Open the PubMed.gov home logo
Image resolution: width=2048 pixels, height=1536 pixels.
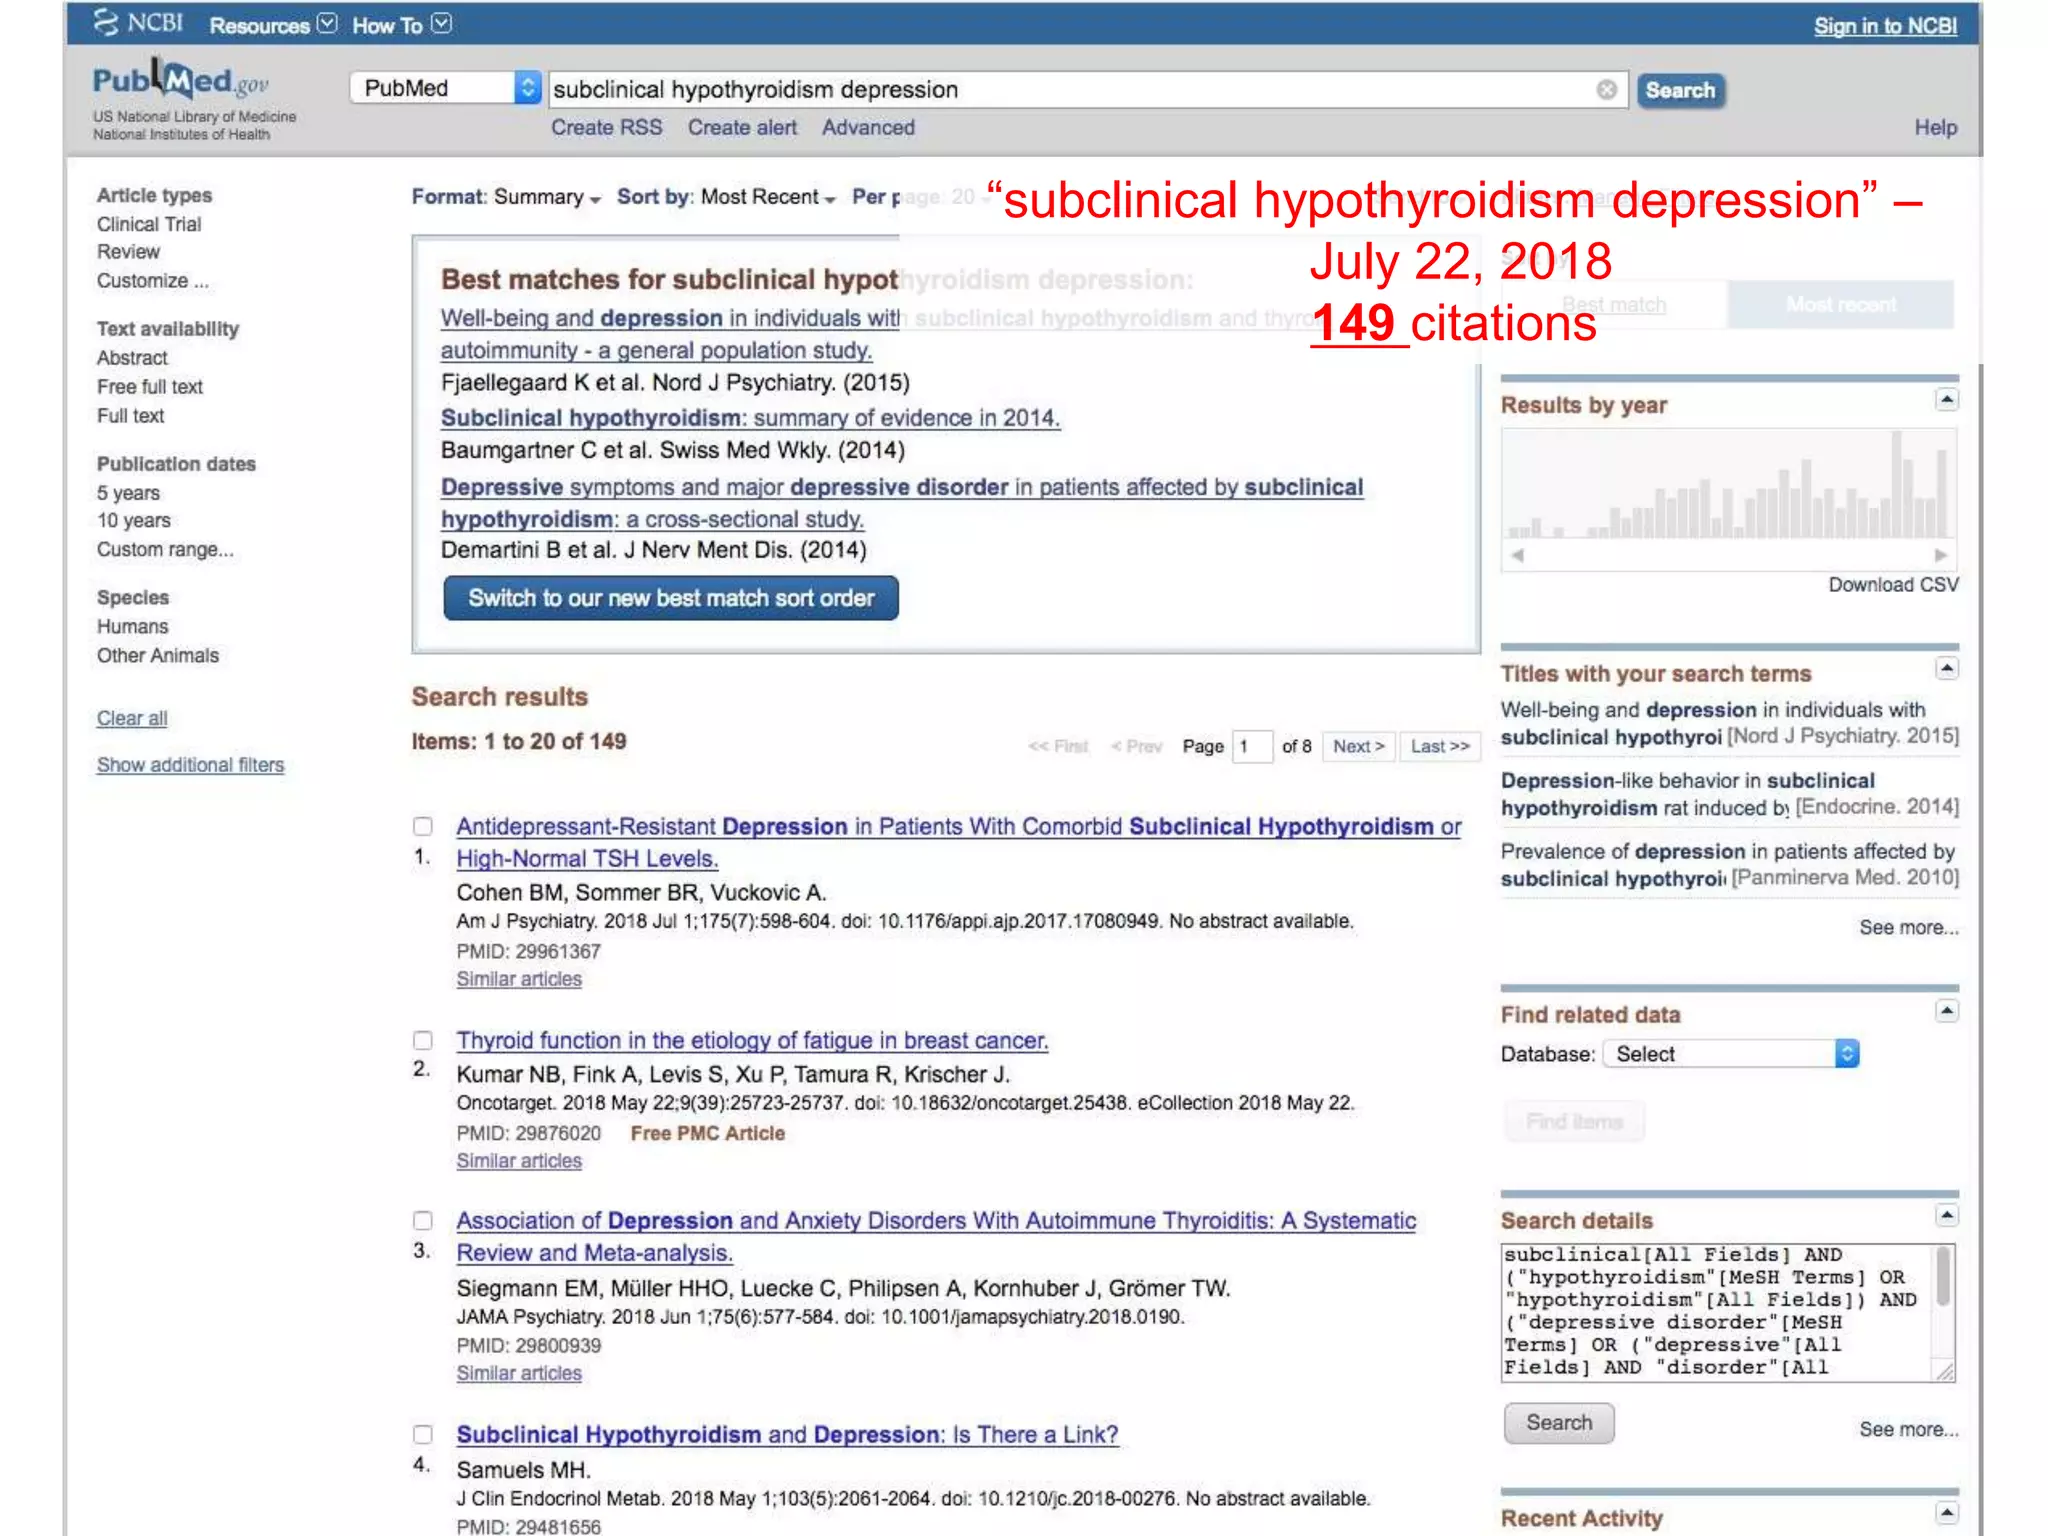point(181,81)
